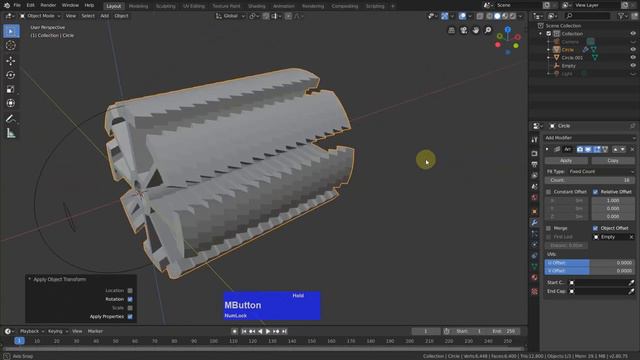The width and height of the screenshot is (640, 360).
Task: Open Material properties tab
Action: point(534,278)
